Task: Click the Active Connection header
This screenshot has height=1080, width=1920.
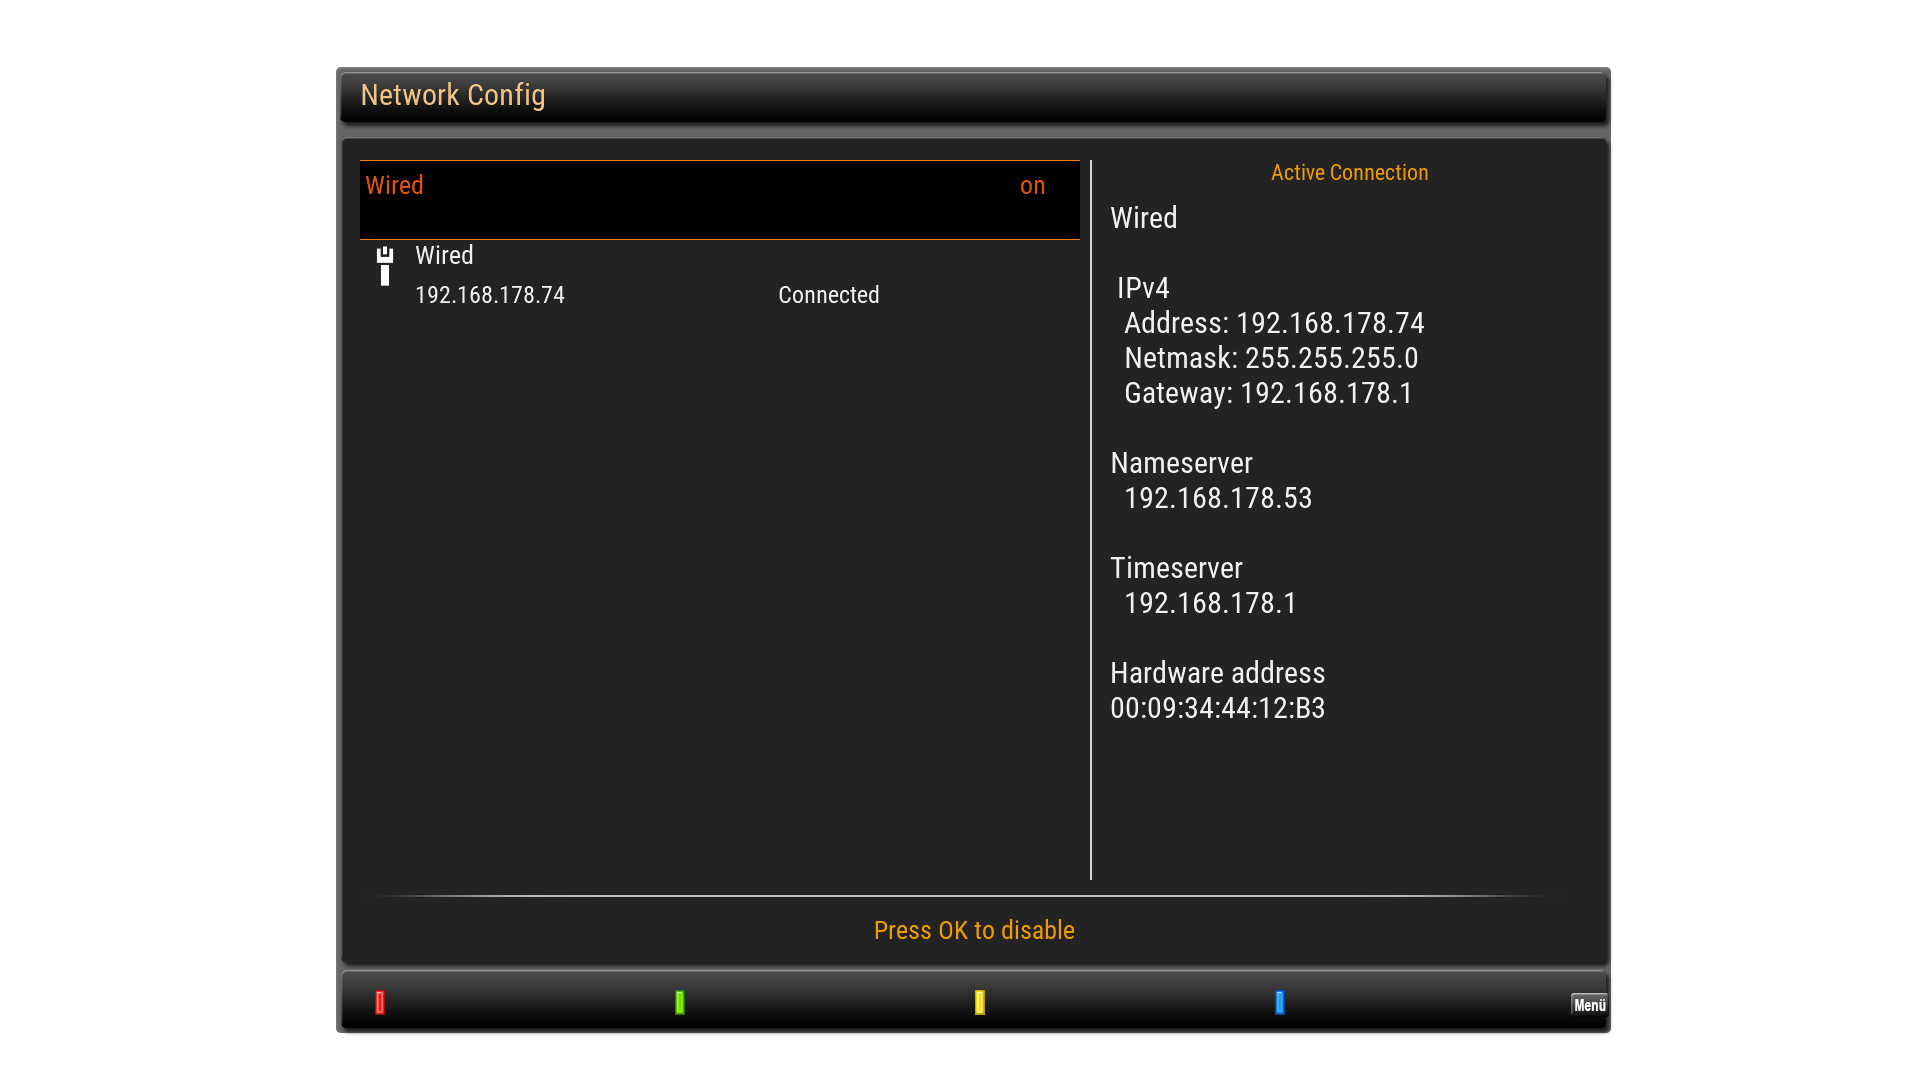Action: pyautogui.click(x=1348, y=173)
